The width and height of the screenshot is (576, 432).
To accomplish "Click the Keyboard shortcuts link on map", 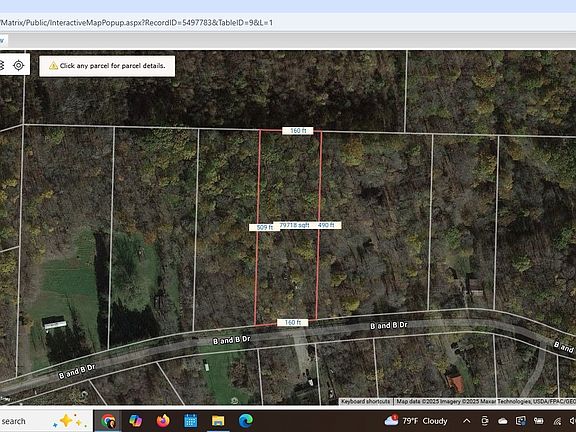I will tap(366, 402).
